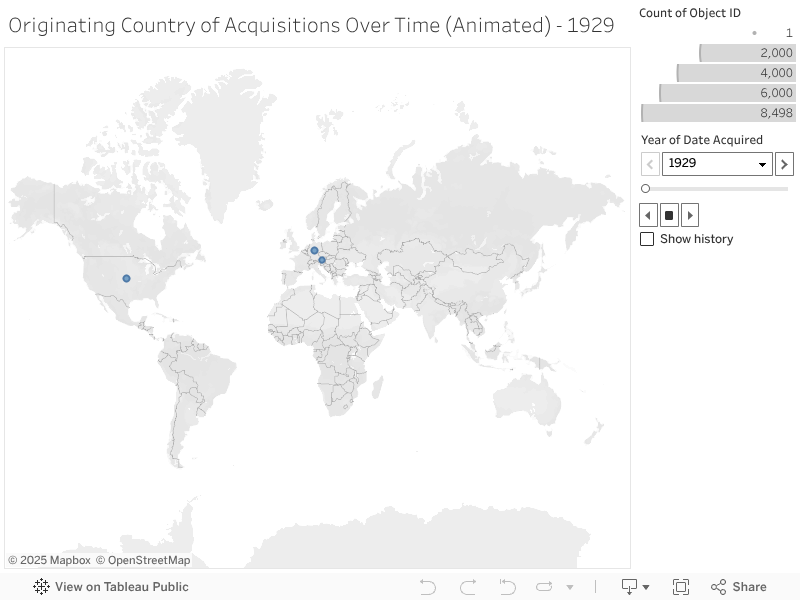Click the Revert icon in toolbar
The height and width of the screenshot is (600, 800).
coord(507,587)
